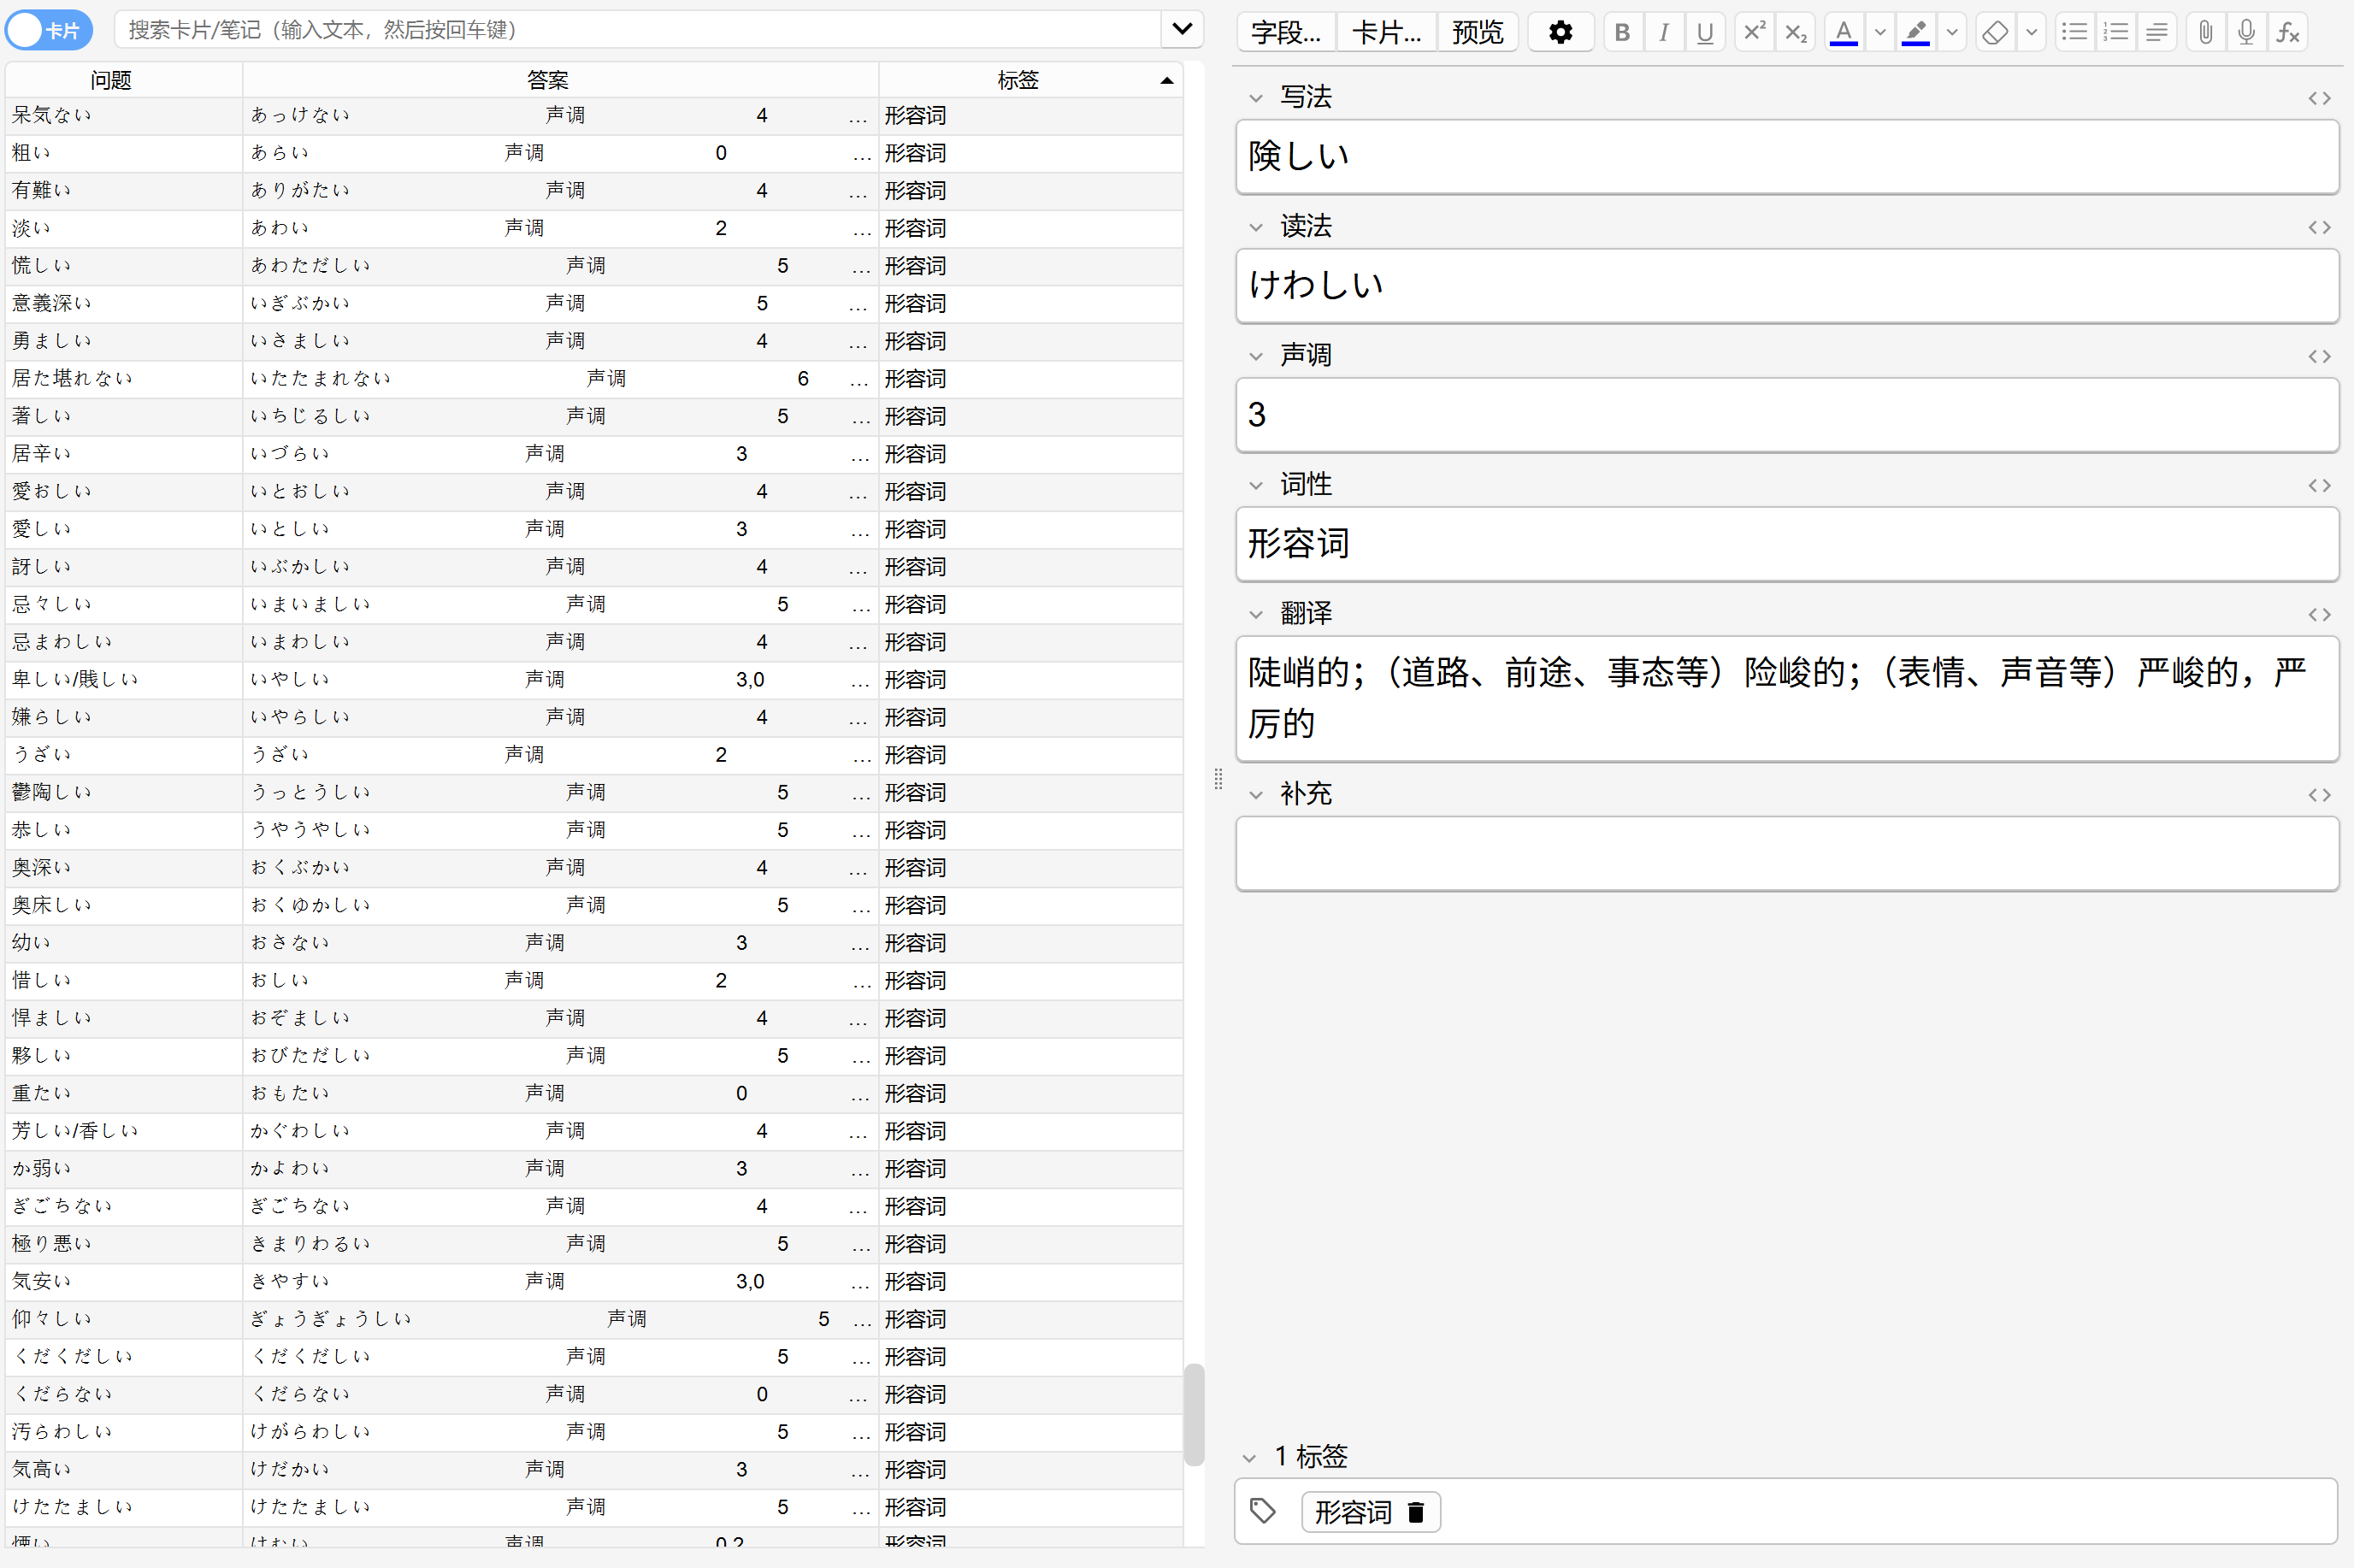Open editor settings gear icon
The height and width of the screenshot is (1568, 2354).
tap(1560, 32)
